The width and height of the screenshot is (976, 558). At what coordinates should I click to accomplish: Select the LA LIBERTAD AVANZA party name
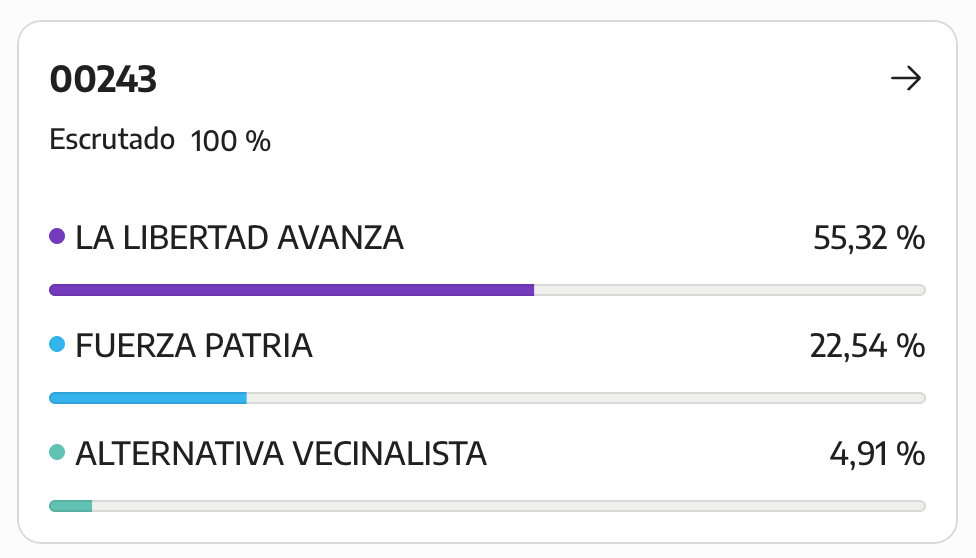pyautogui.click(x=240, y=238)
